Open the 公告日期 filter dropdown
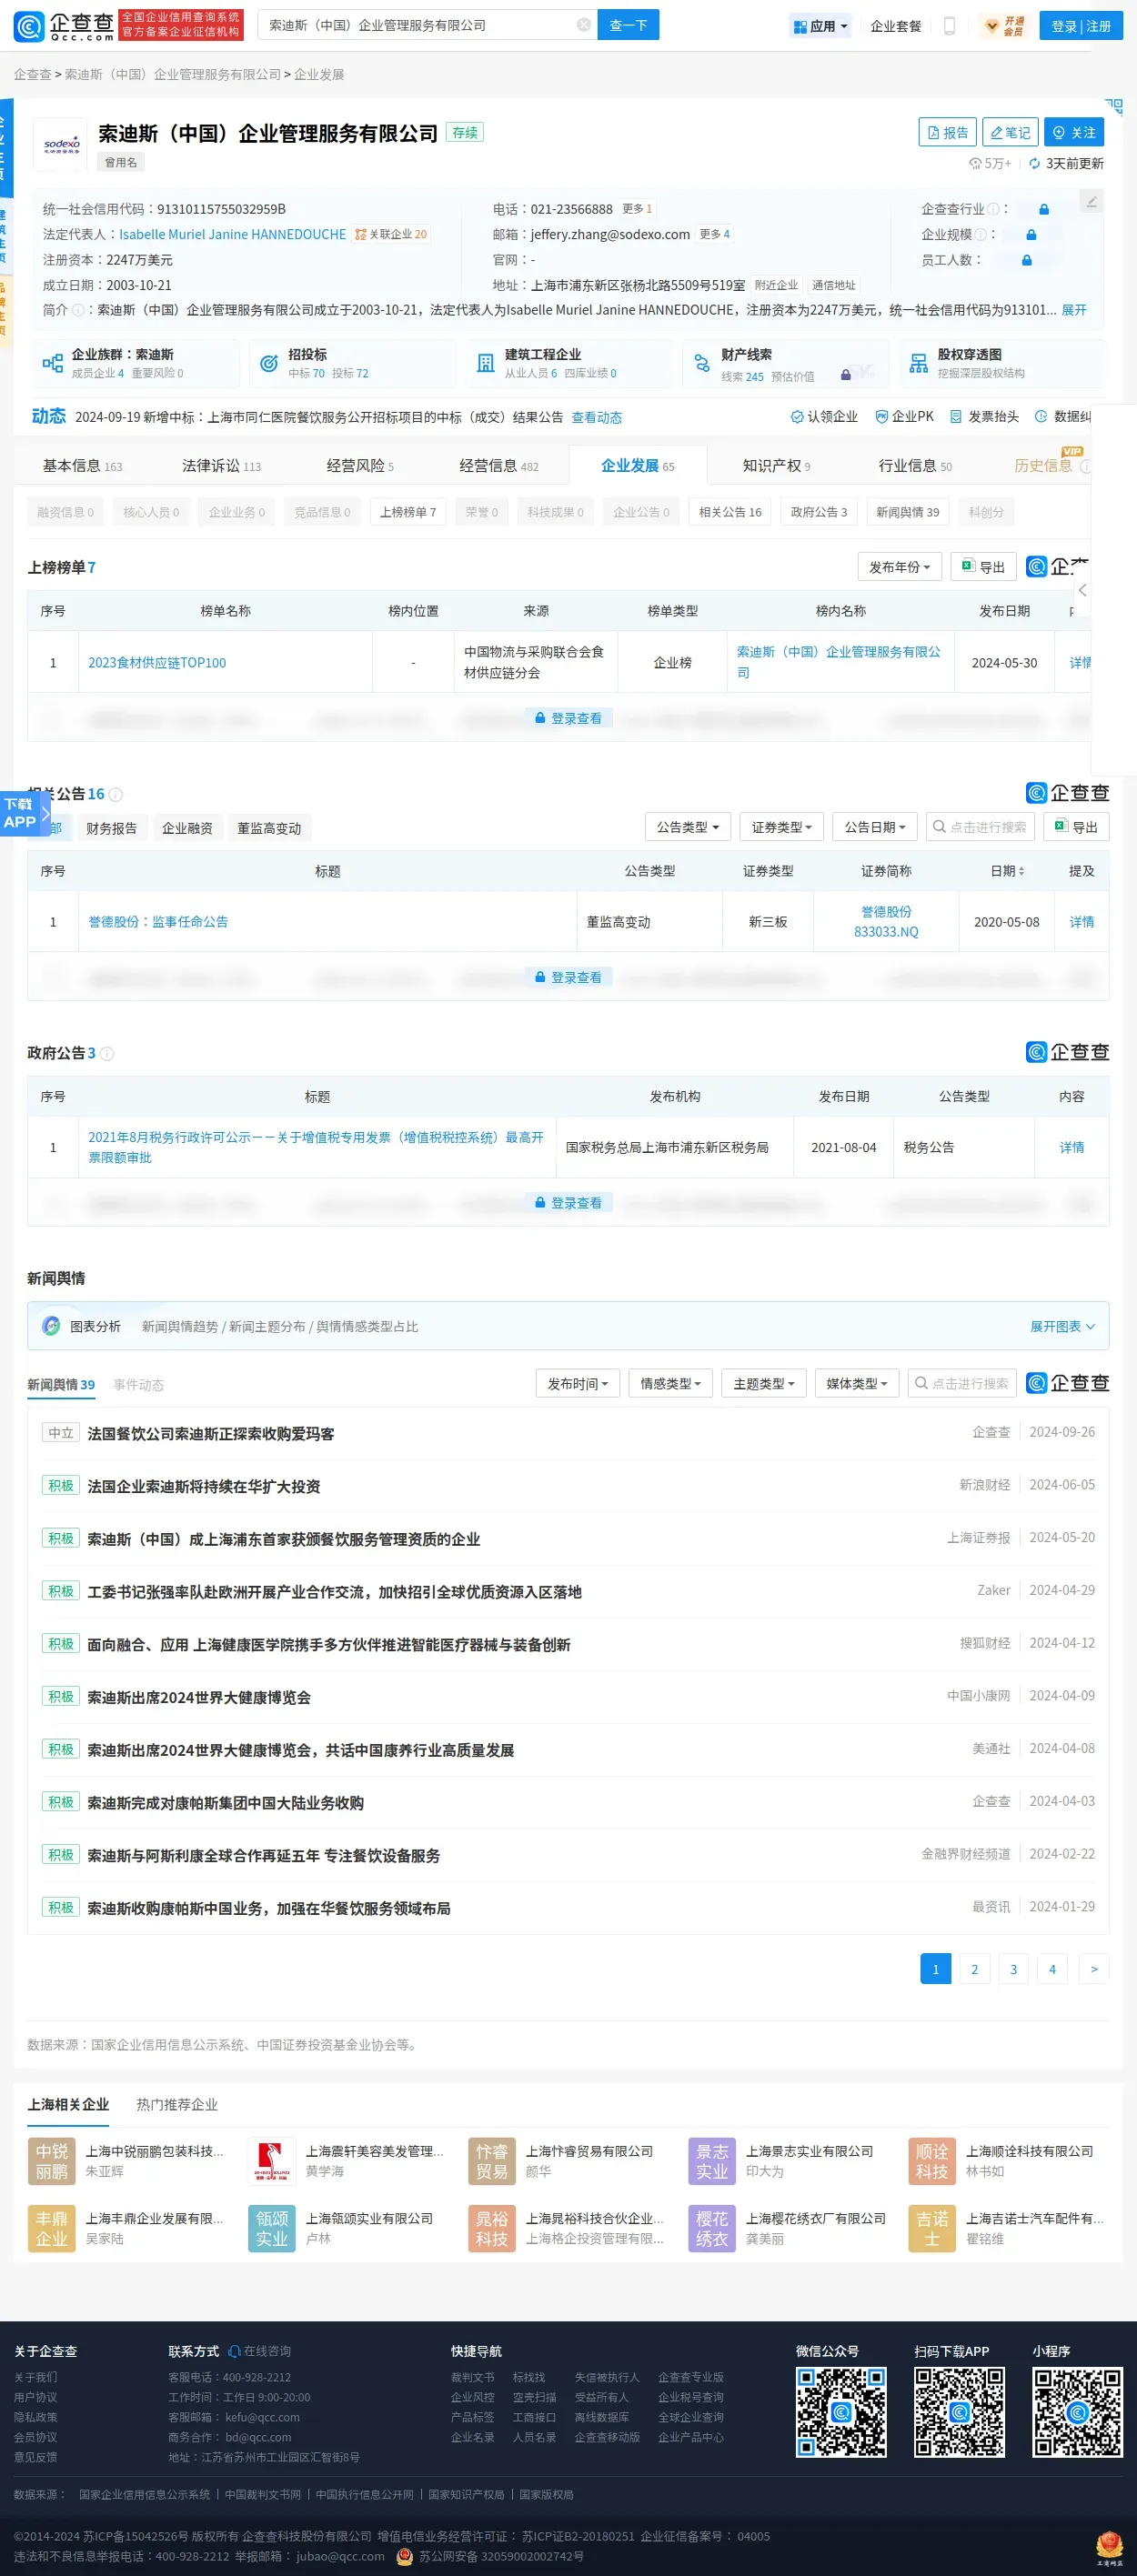The width and height of the screenshot is (1137, 2576). point(874,827)
